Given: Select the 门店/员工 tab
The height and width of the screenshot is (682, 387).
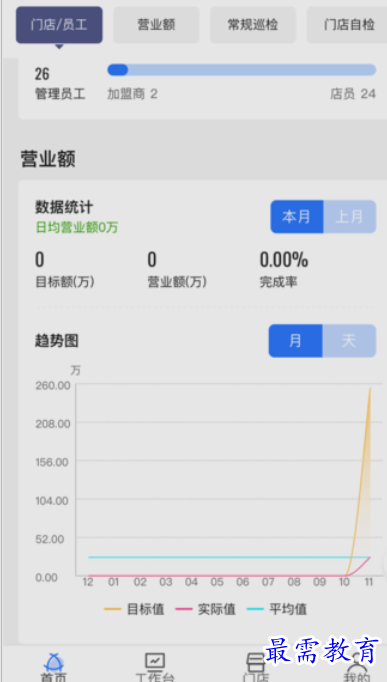Looking at the screenshot, I should [59, 25].
